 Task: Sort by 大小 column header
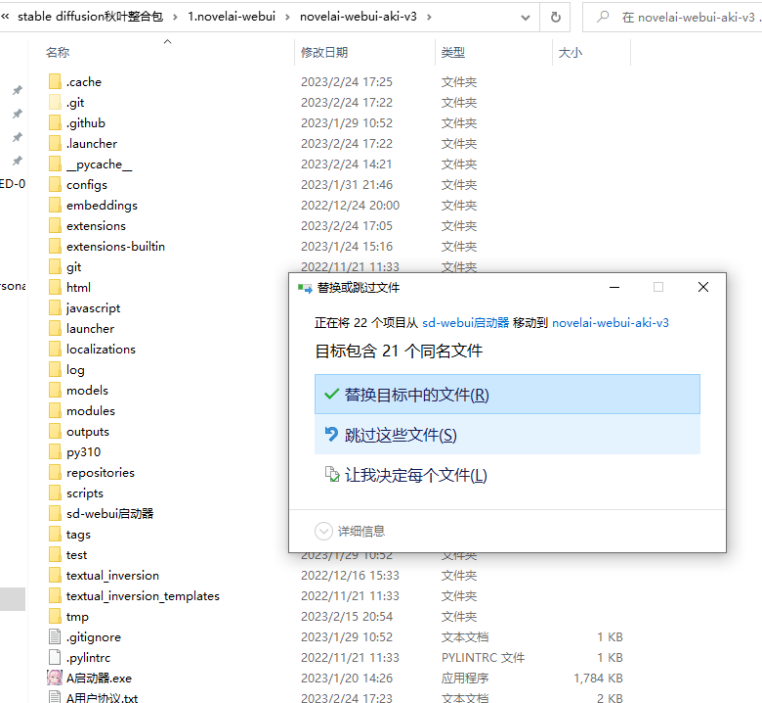click(570, 52)
